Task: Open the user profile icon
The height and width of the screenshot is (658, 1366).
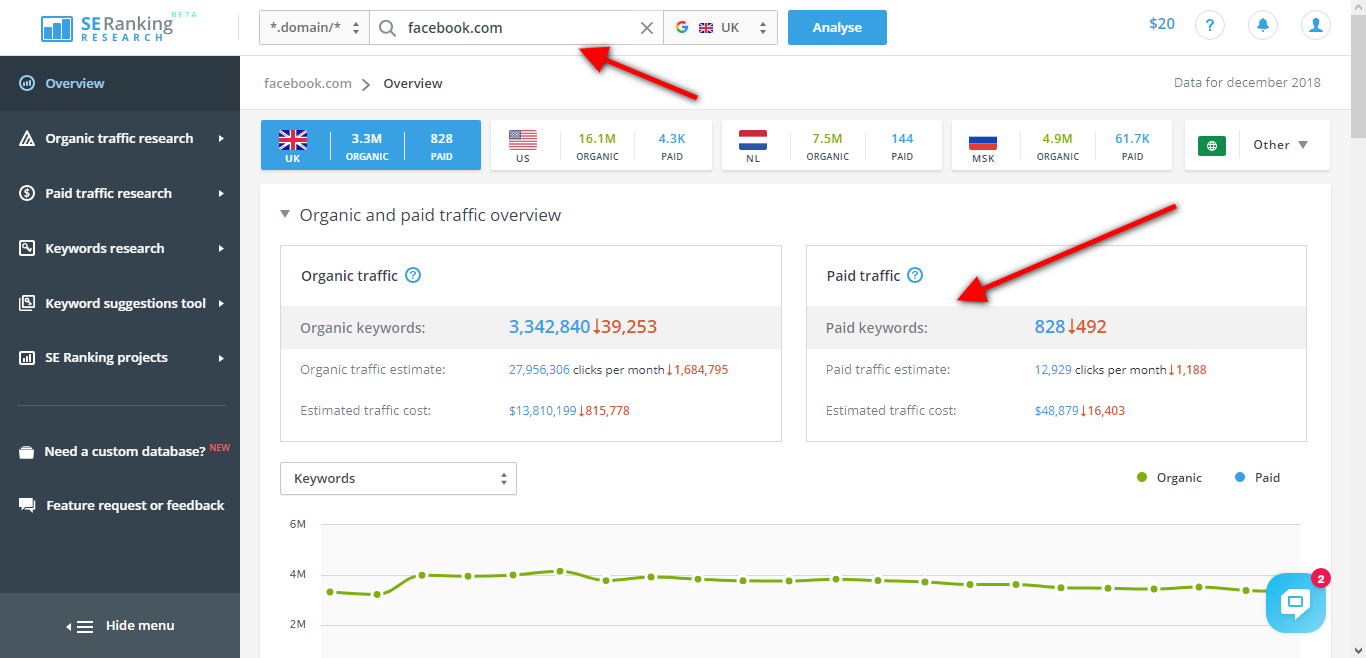Action: (1316, 26)
